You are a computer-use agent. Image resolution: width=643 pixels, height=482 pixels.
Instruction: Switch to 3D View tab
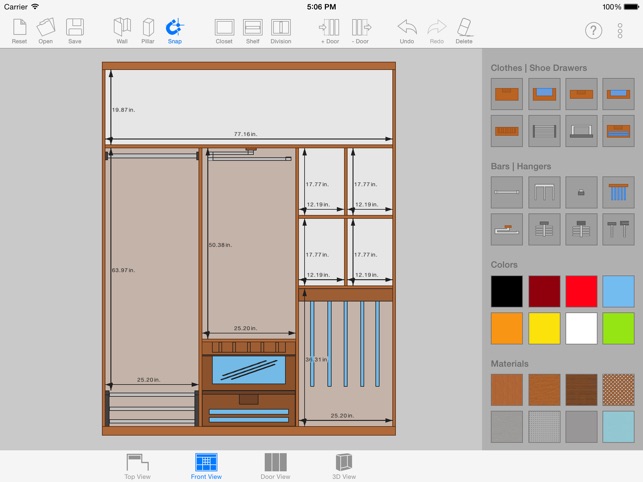point(344,466)
